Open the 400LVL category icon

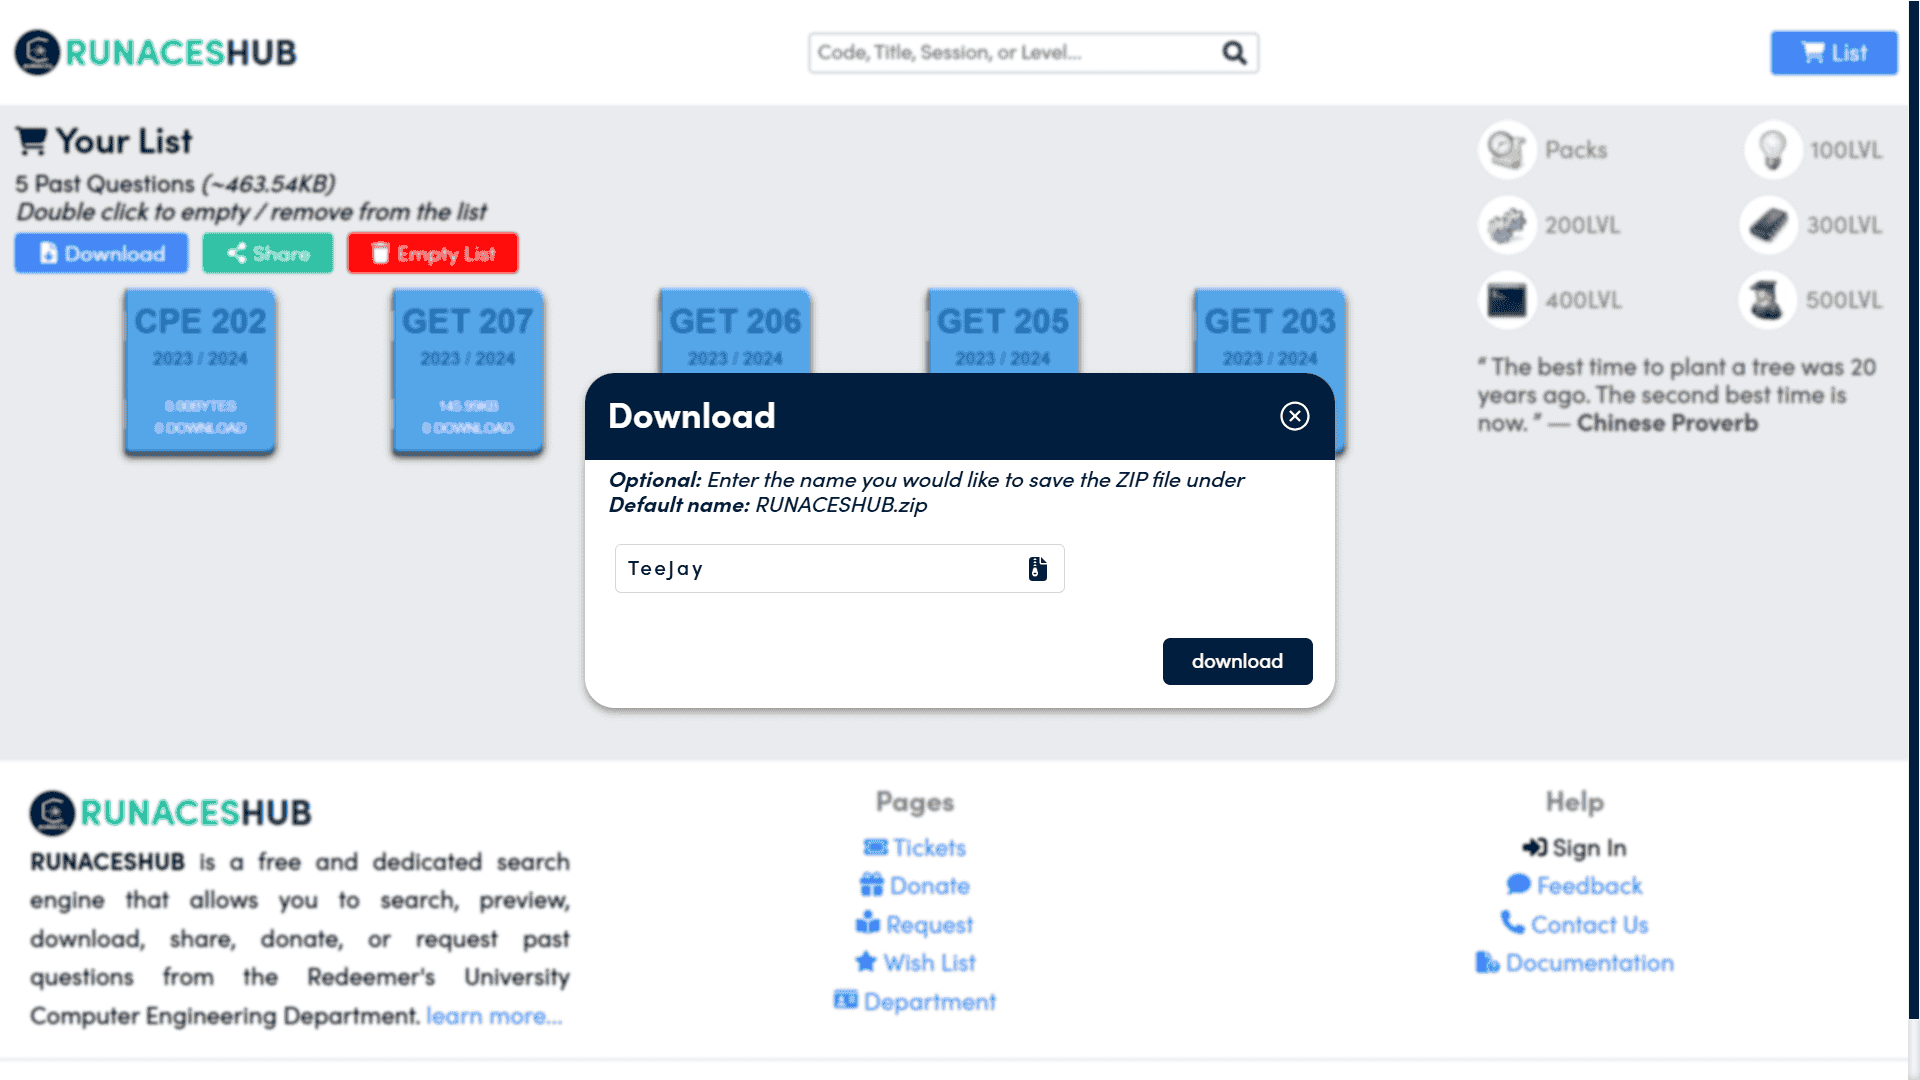tap(1507, 300)
